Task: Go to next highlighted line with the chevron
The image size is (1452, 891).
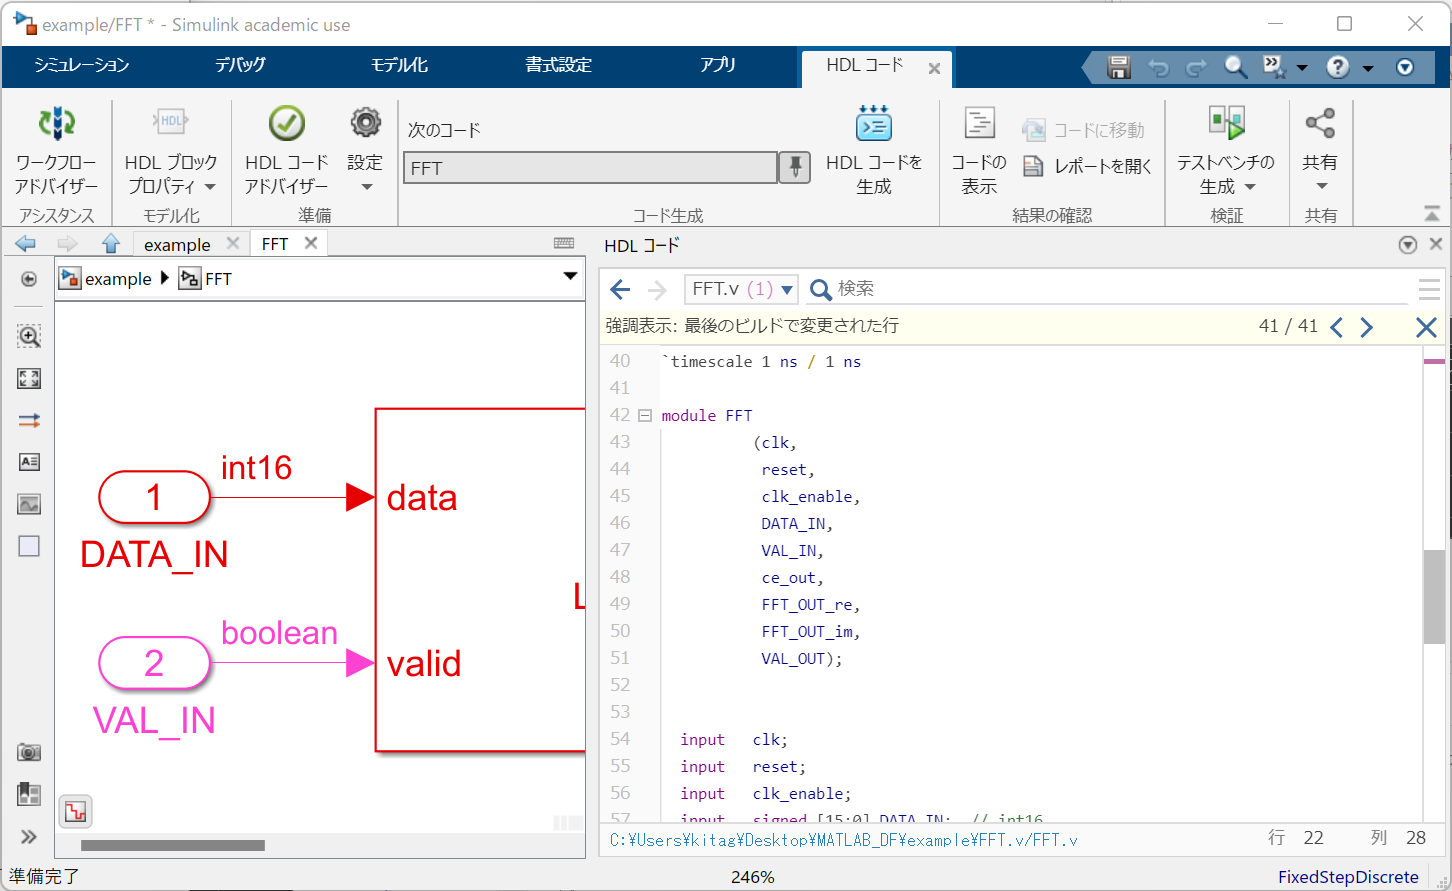Action: coord(1367,326)
